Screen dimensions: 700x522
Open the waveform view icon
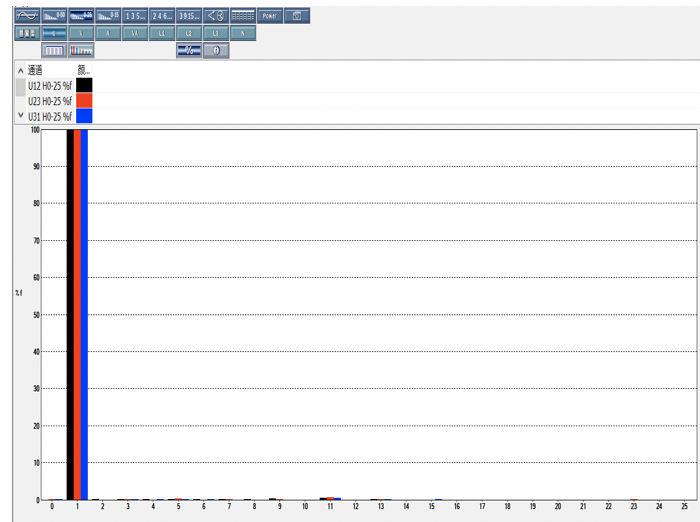[27, 16]
